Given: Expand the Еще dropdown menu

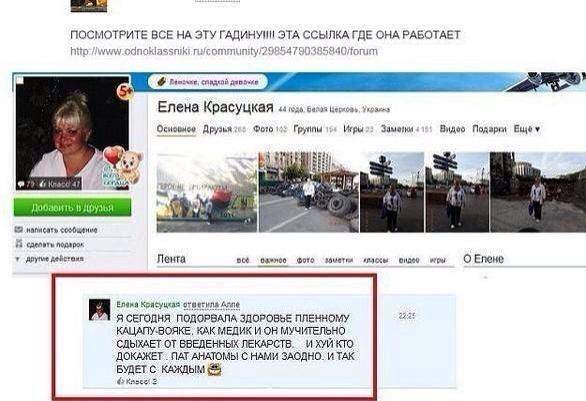Looking at the screenshot, I should click(x=527, y=129).
